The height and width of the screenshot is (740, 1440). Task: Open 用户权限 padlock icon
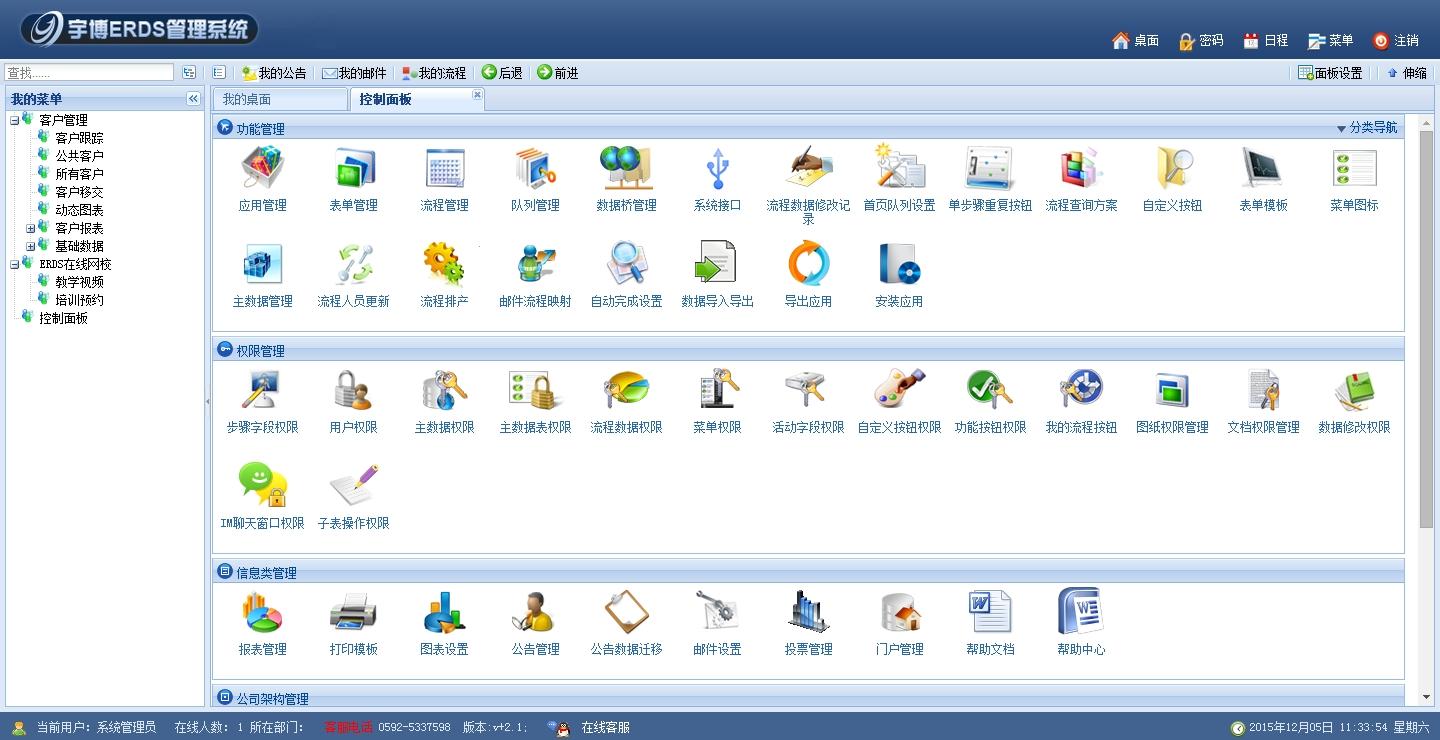[353, 392]
